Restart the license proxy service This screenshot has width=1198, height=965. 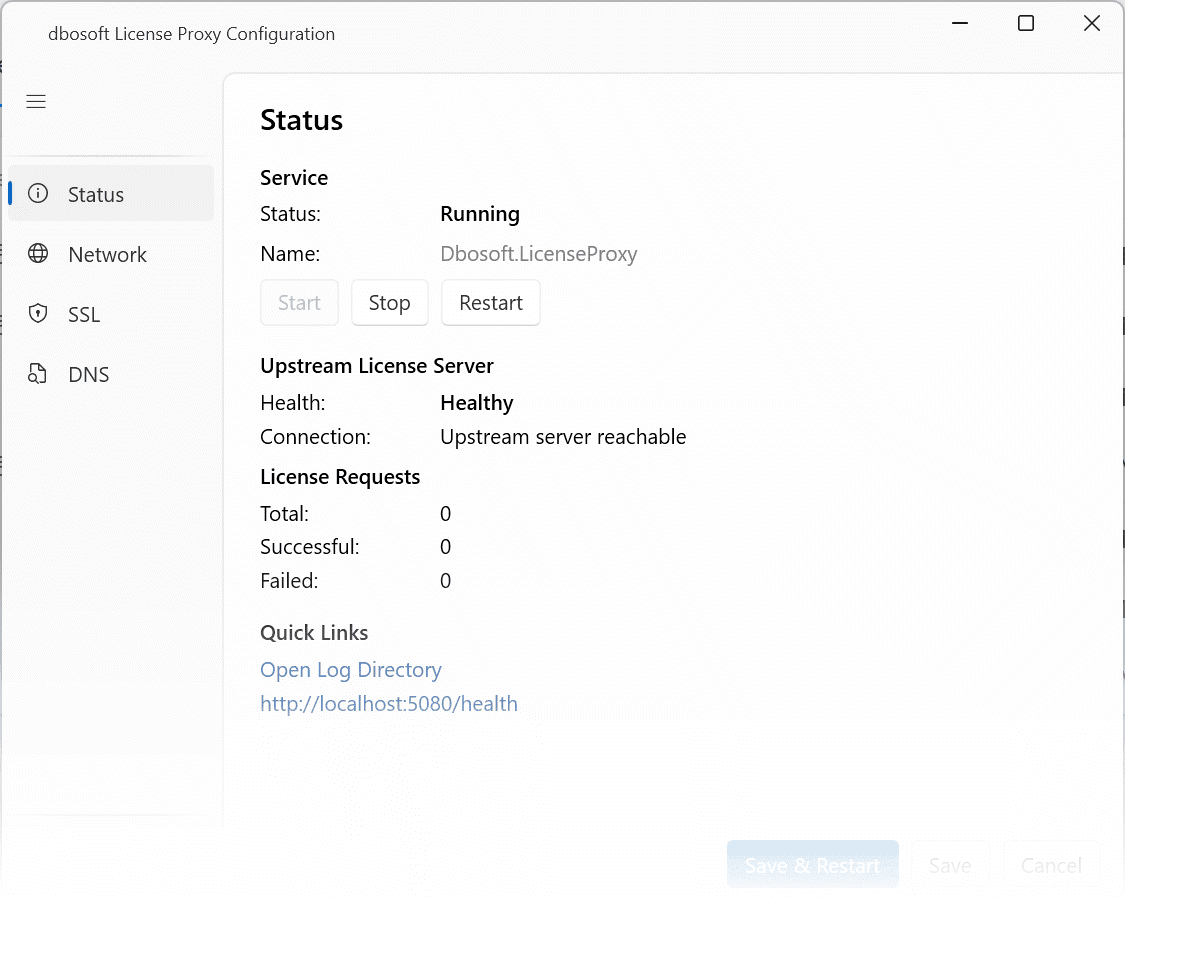click(491, 302)
